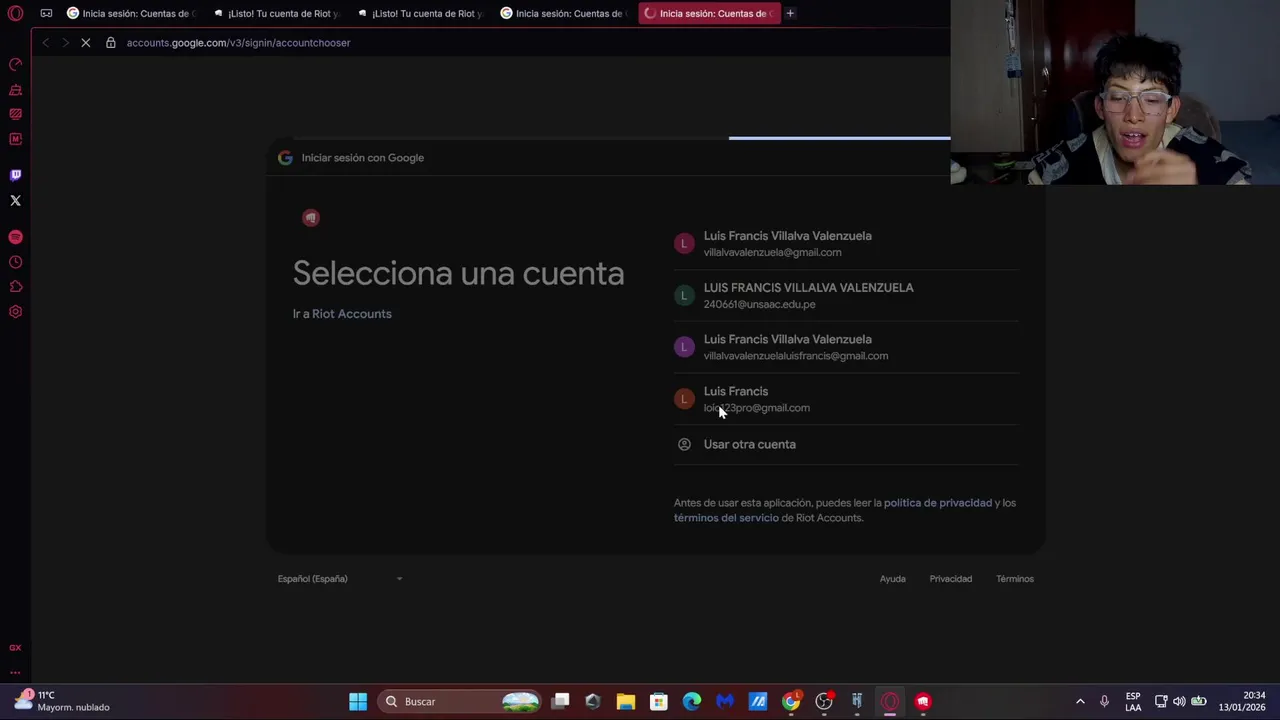
Task: Open Spotify player icon in sidebar
Action: click(x=15, y=237)
